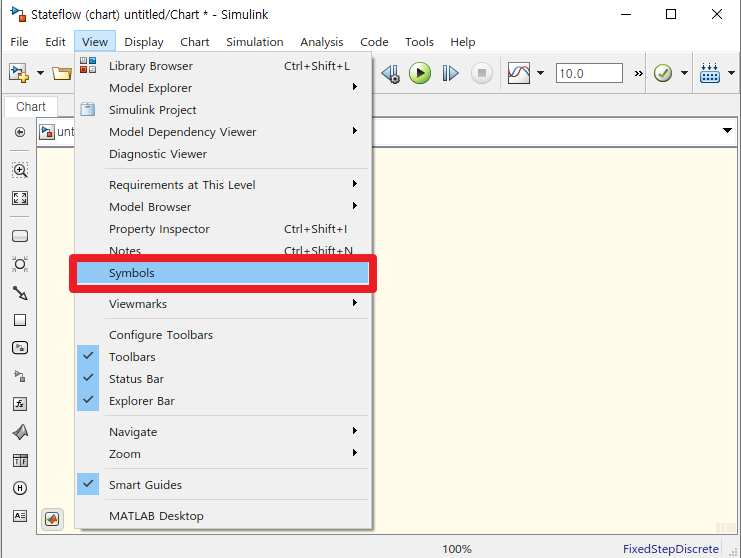Open the New Model dropdown arrow
The image size is (741, 558).
[x=41, y=73]
